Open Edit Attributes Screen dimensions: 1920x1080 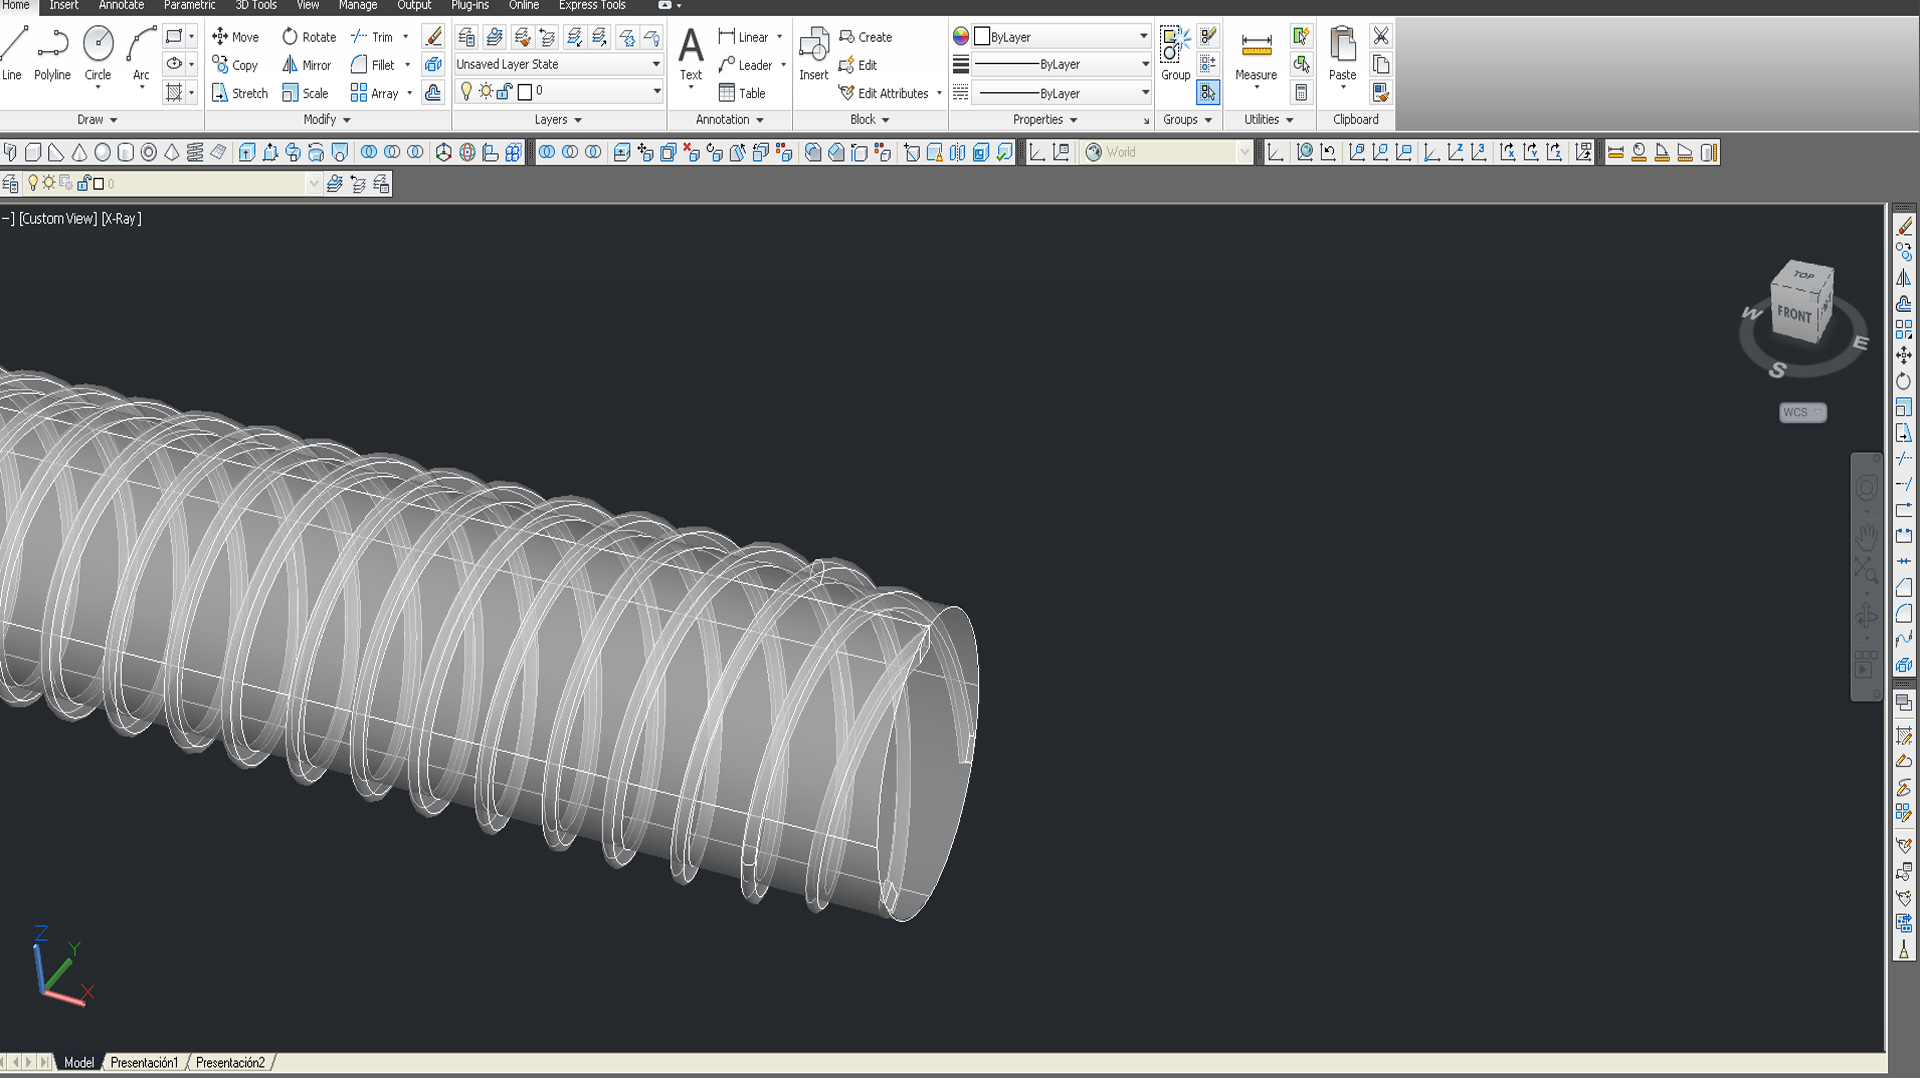pyautogui.click(x=884, y=93)
